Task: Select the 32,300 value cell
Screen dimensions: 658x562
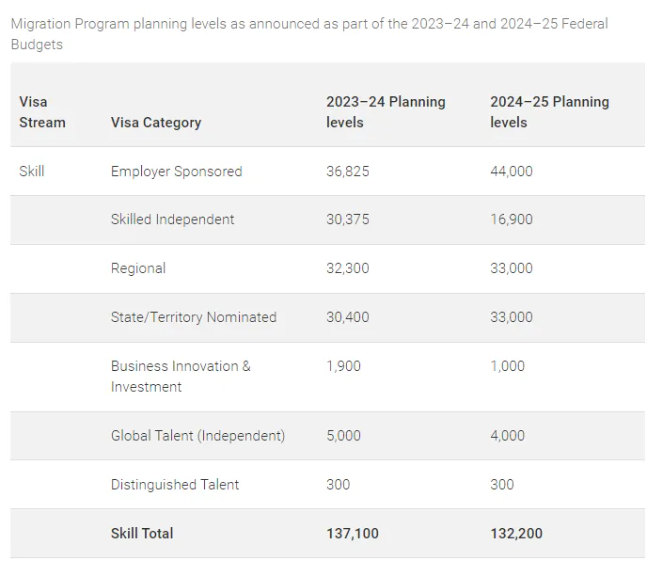Action: pyautogui.click(x=348, y=268)
